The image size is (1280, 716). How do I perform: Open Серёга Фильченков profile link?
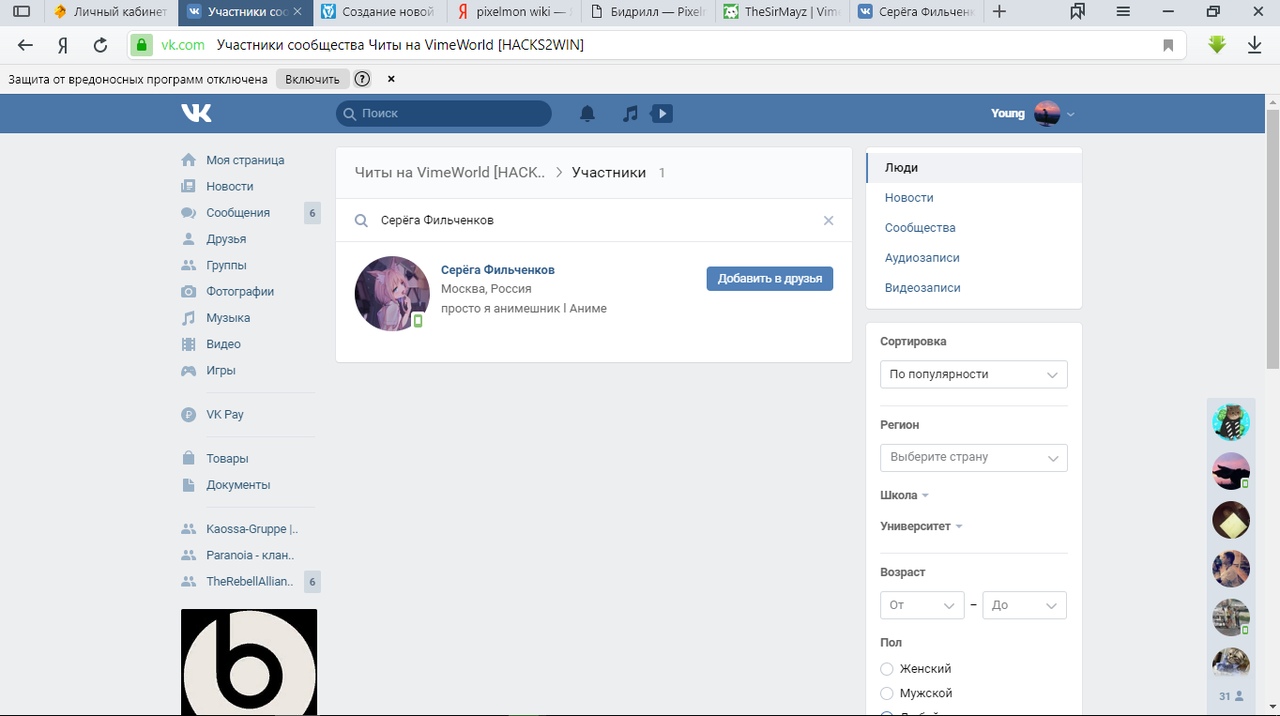click(x=497, y=270)
